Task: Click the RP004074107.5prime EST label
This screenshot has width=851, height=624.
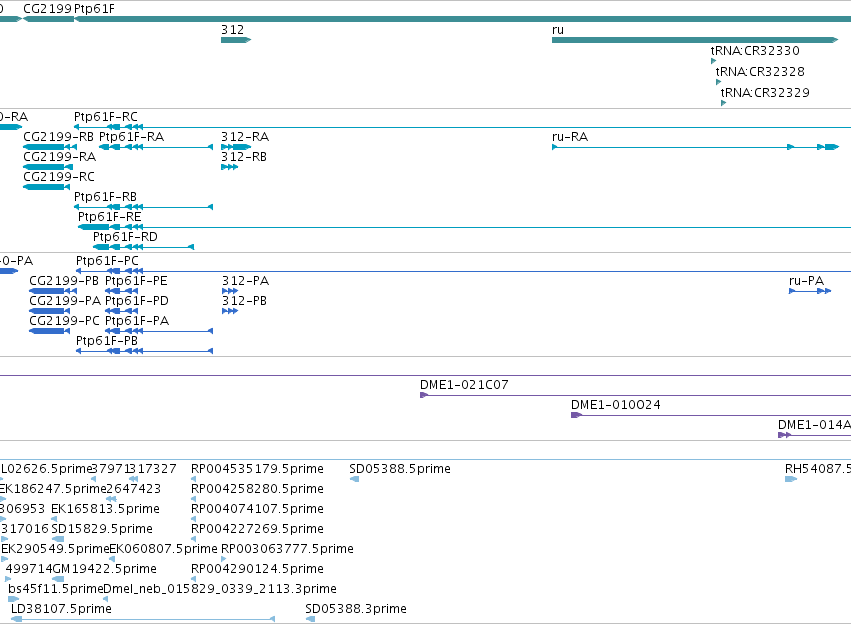Action: 257,509
